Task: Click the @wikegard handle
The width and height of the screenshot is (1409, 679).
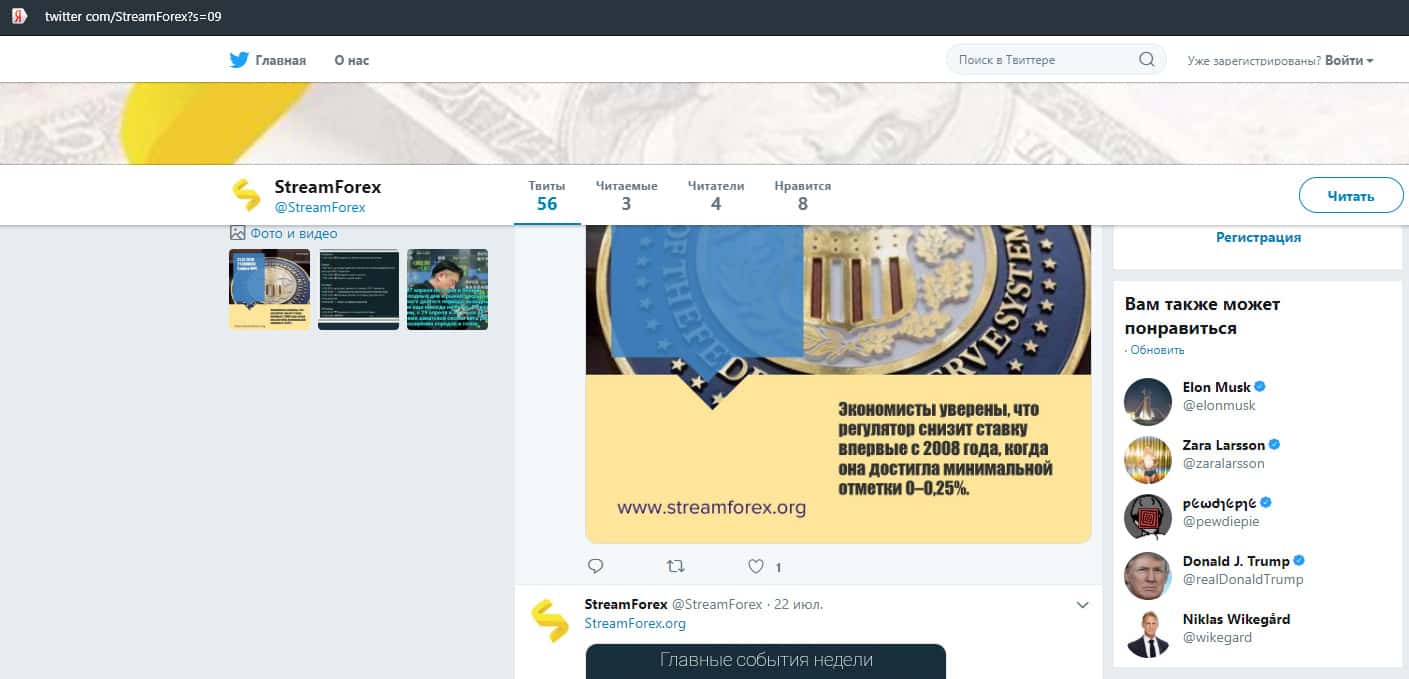Action: click(1217, 637)
